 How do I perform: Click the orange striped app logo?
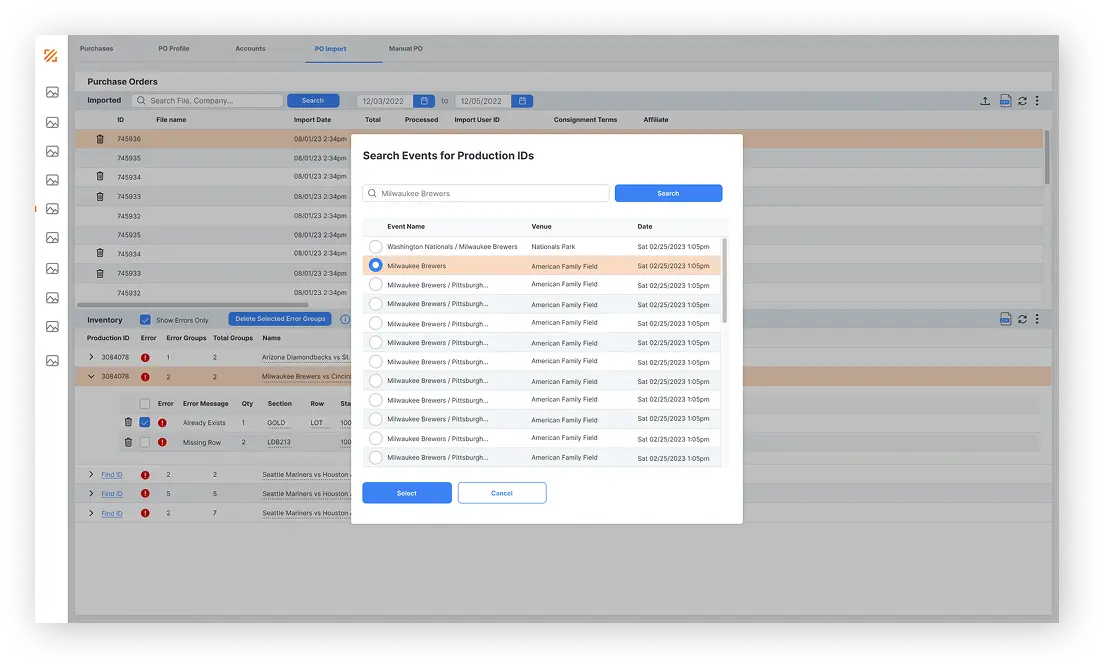pyautogui.click(x=51, y=56)
